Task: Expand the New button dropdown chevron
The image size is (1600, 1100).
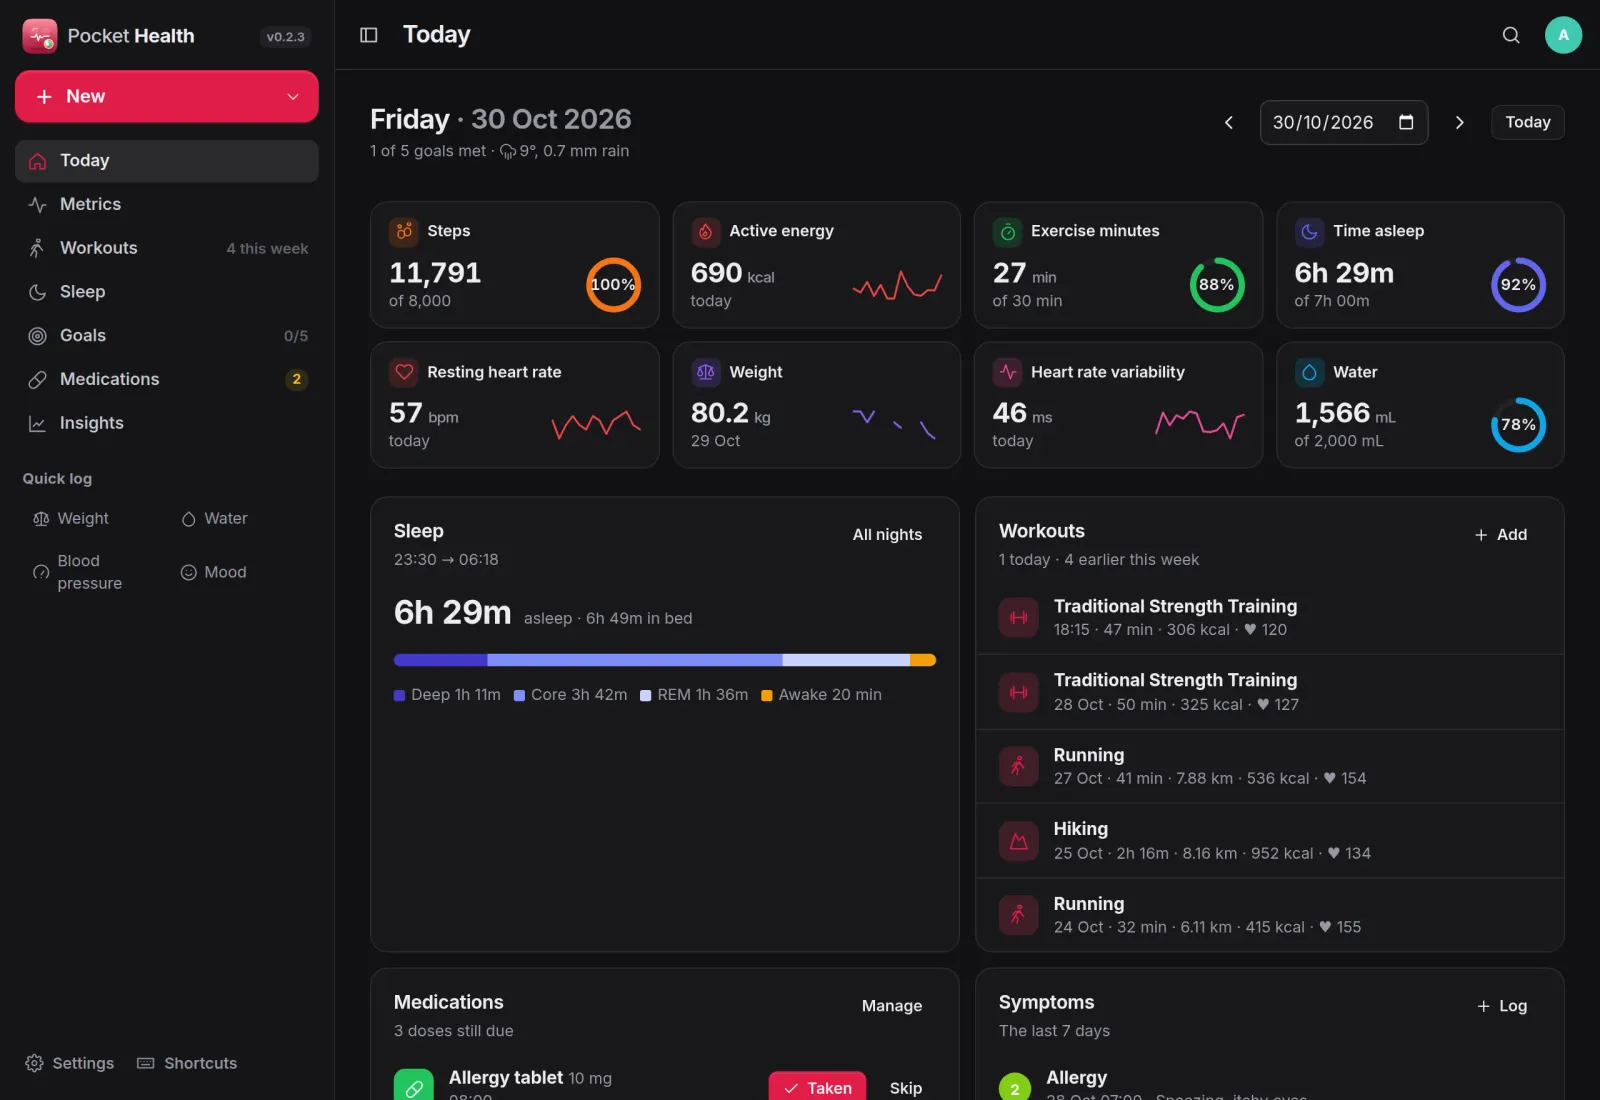Action: click(293, 97)
